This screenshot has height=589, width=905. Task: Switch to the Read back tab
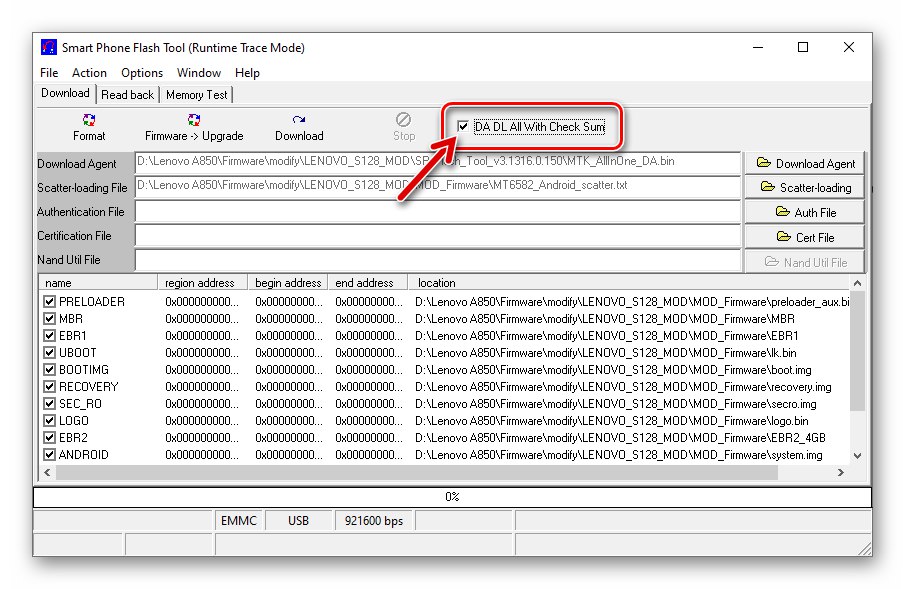pos(128,95)
